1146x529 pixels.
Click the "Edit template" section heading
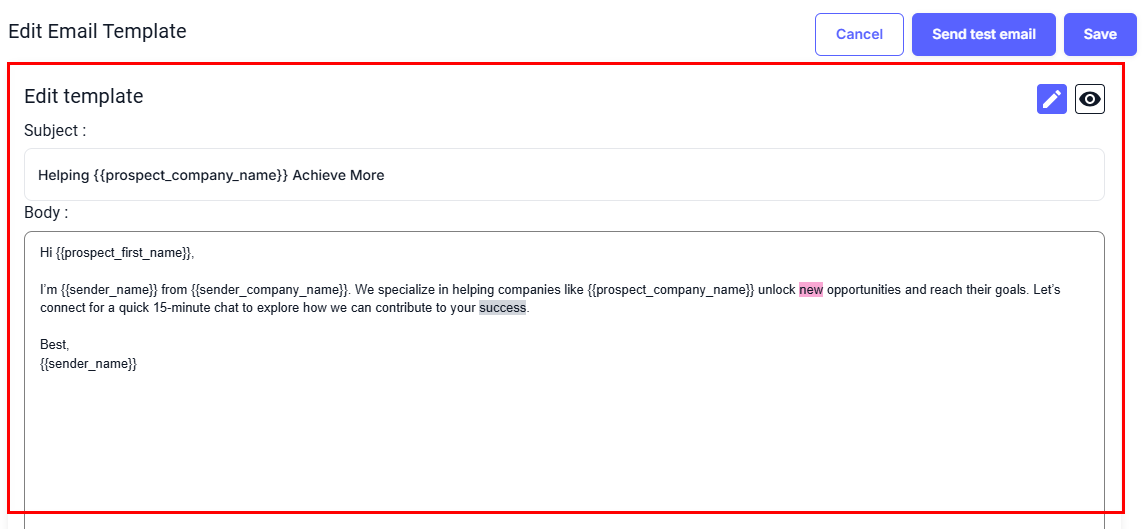tap(84, 96)
